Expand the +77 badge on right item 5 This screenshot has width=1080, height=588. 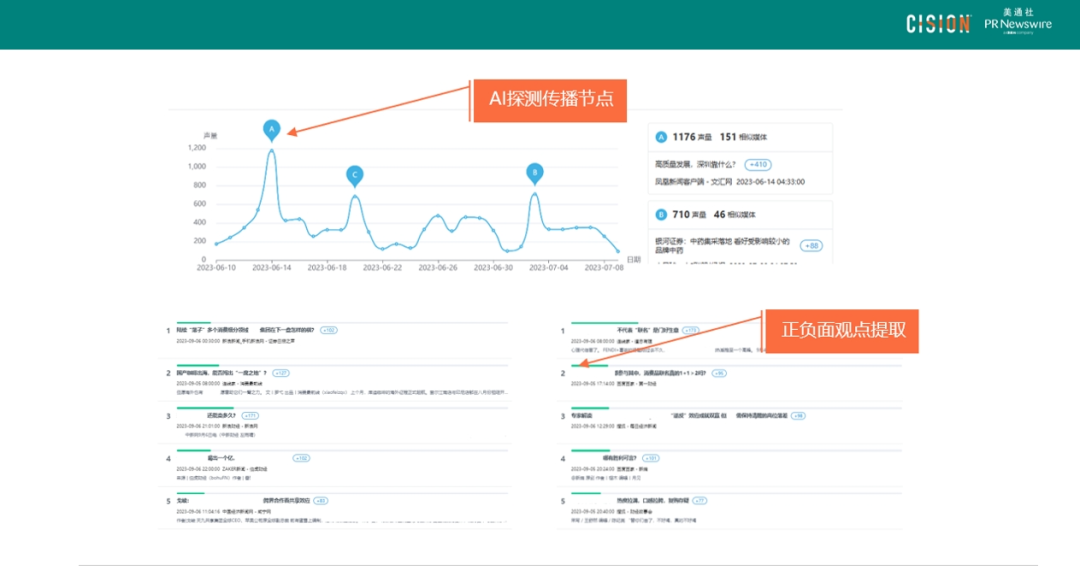[x=700, y=500]
